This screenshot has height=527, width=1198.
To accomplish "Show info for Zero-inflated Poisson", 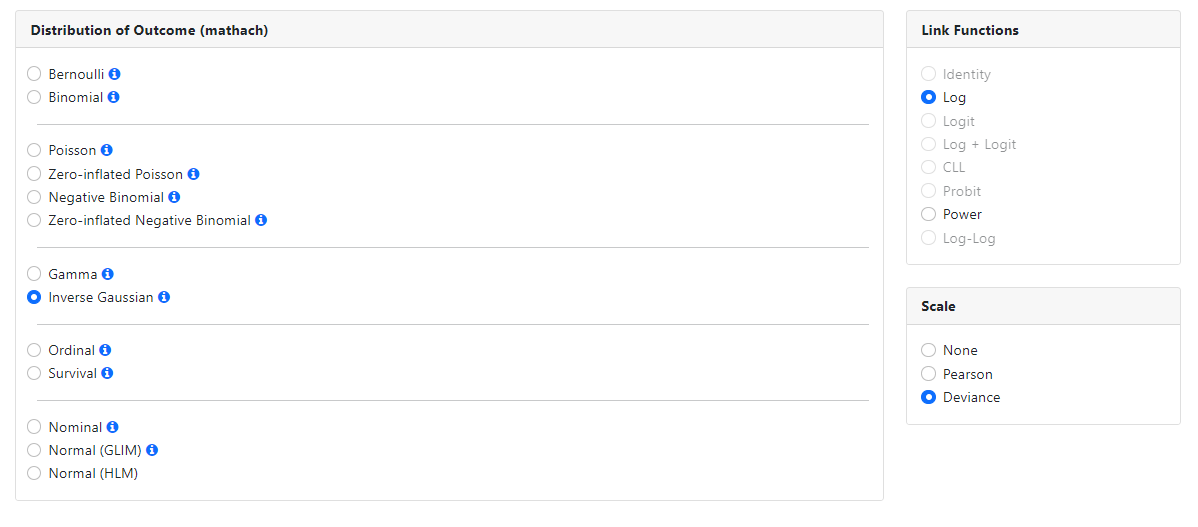I will pos(194,174).
